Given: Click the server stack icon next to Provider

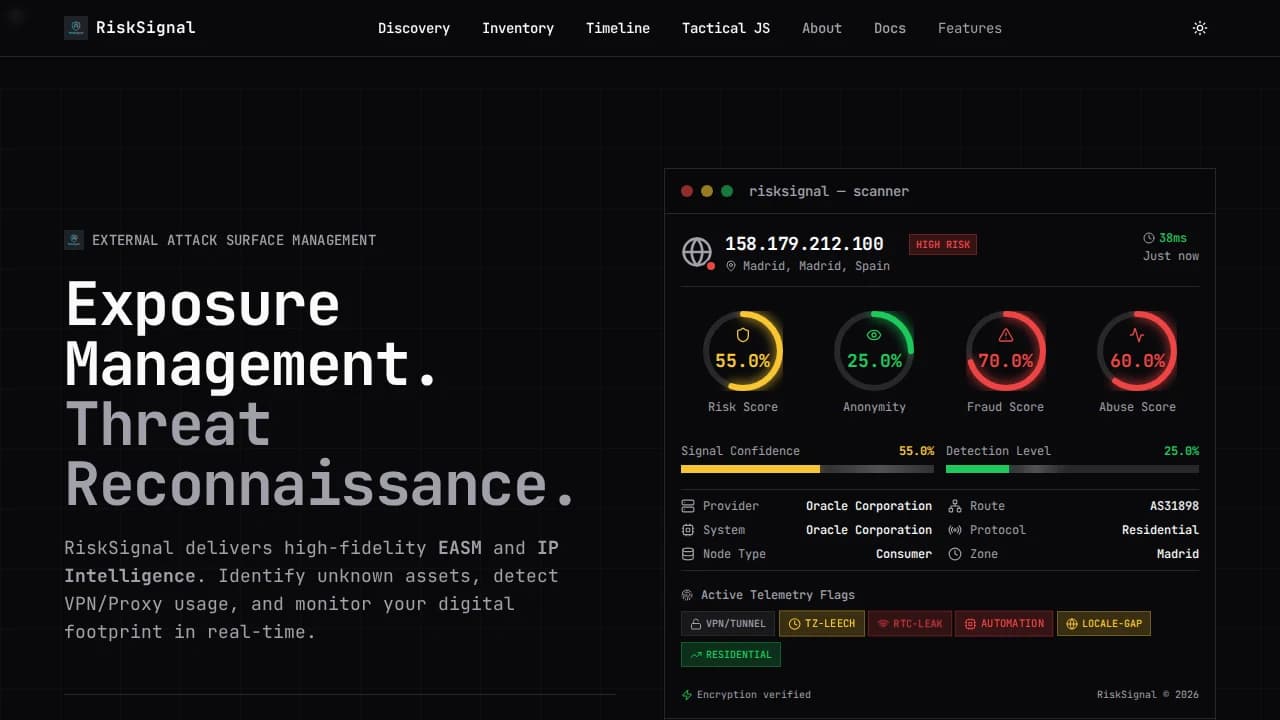Looking at the screenshot, I should click(688, 506).
